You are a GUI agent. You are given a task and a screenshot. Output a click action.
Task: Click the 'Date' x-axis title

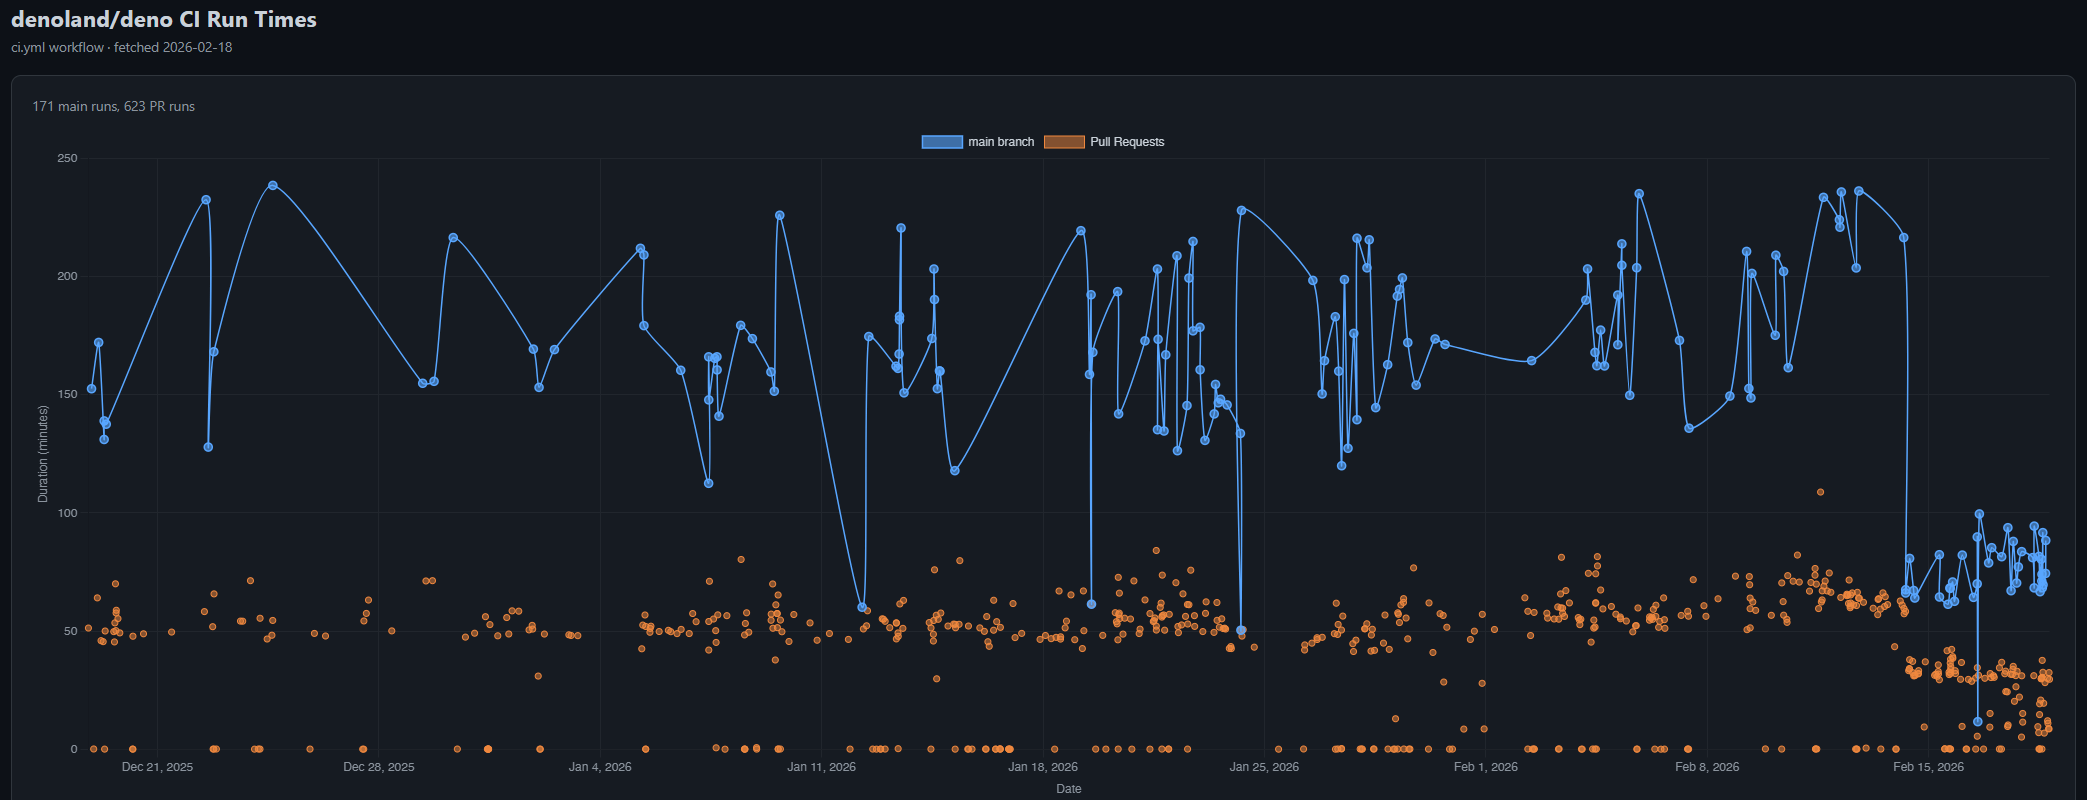tap(1068, 789)
